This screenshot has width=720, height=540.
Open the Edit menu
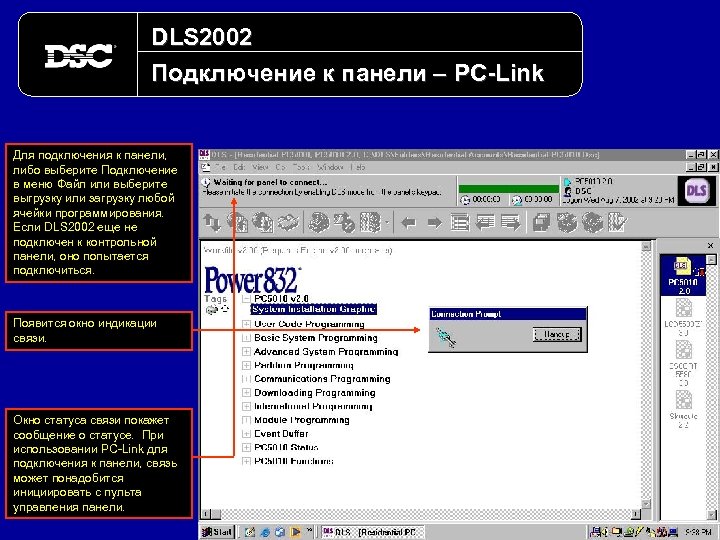click(239, 167)
